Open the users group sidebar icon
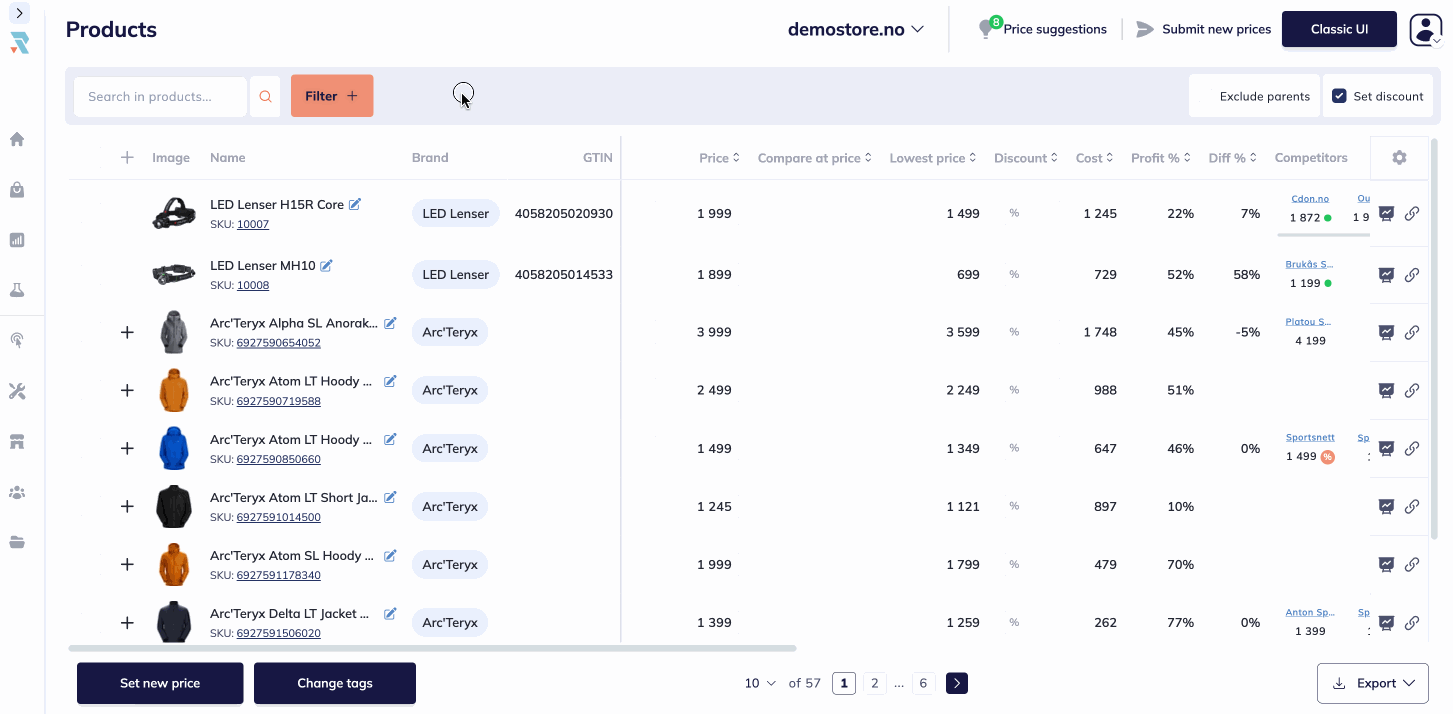This screenshot has width=1453, height=714. click(17, 492)
